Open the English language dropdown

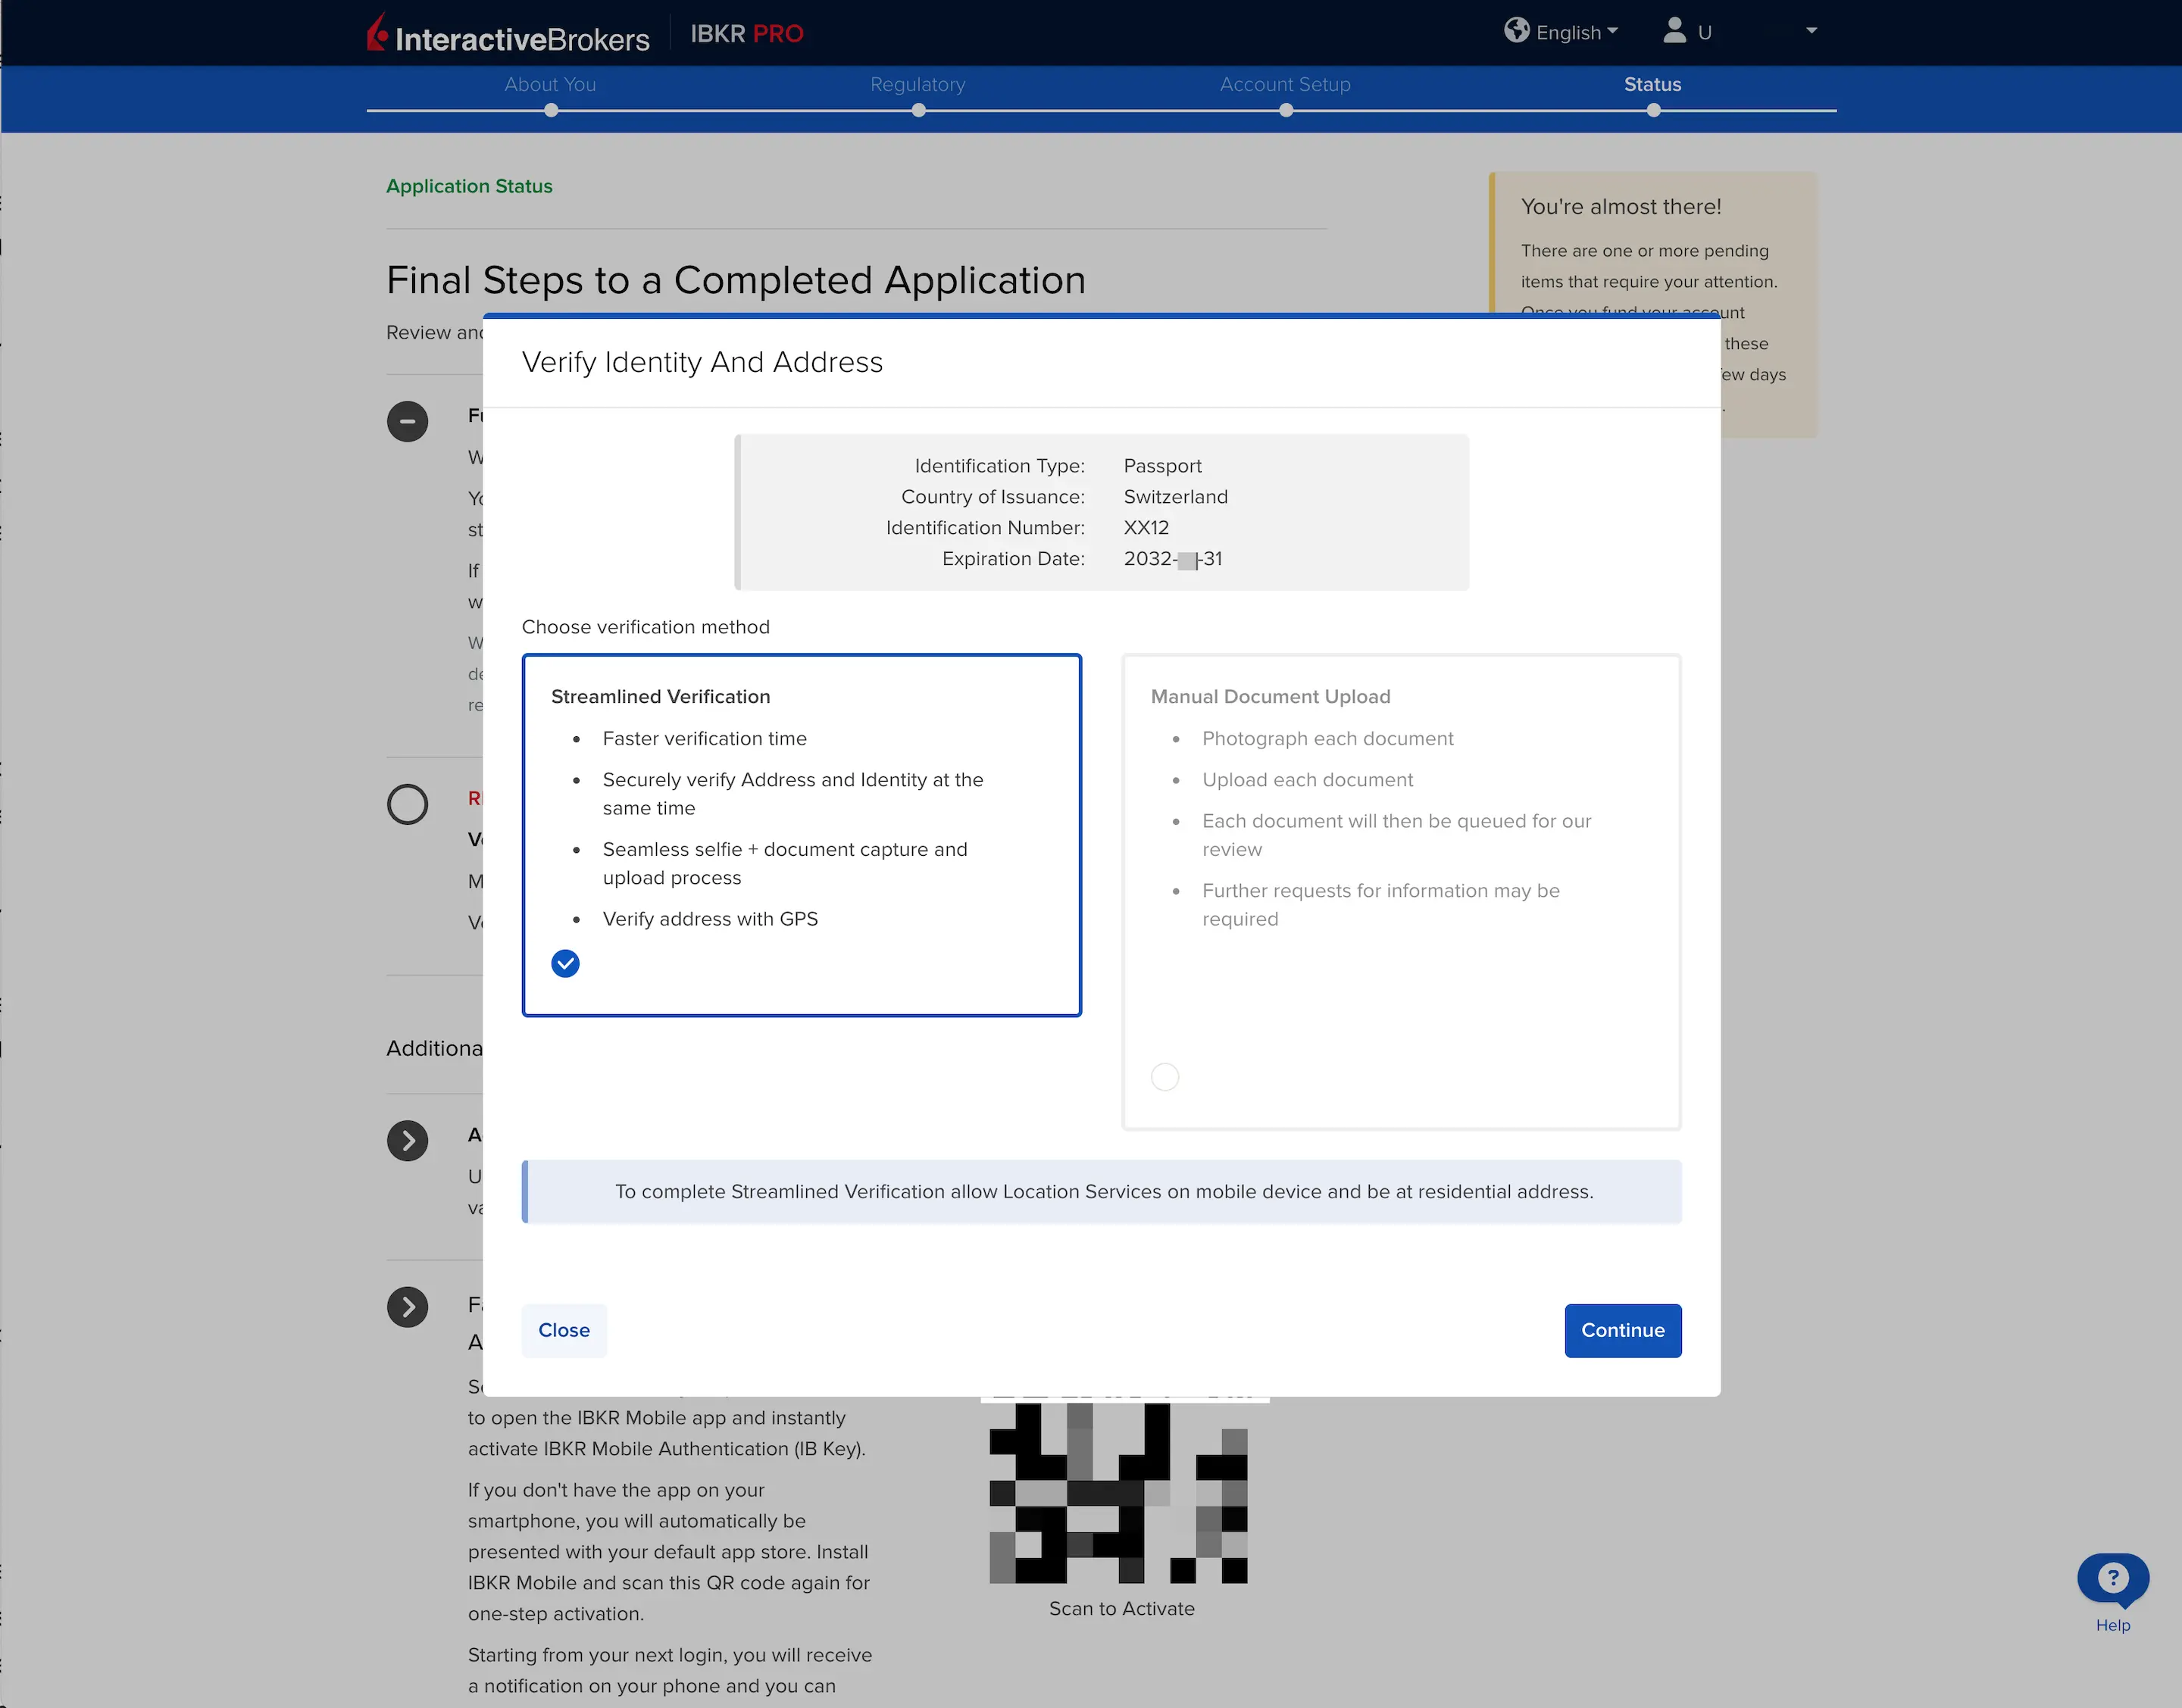point(1564,31)
